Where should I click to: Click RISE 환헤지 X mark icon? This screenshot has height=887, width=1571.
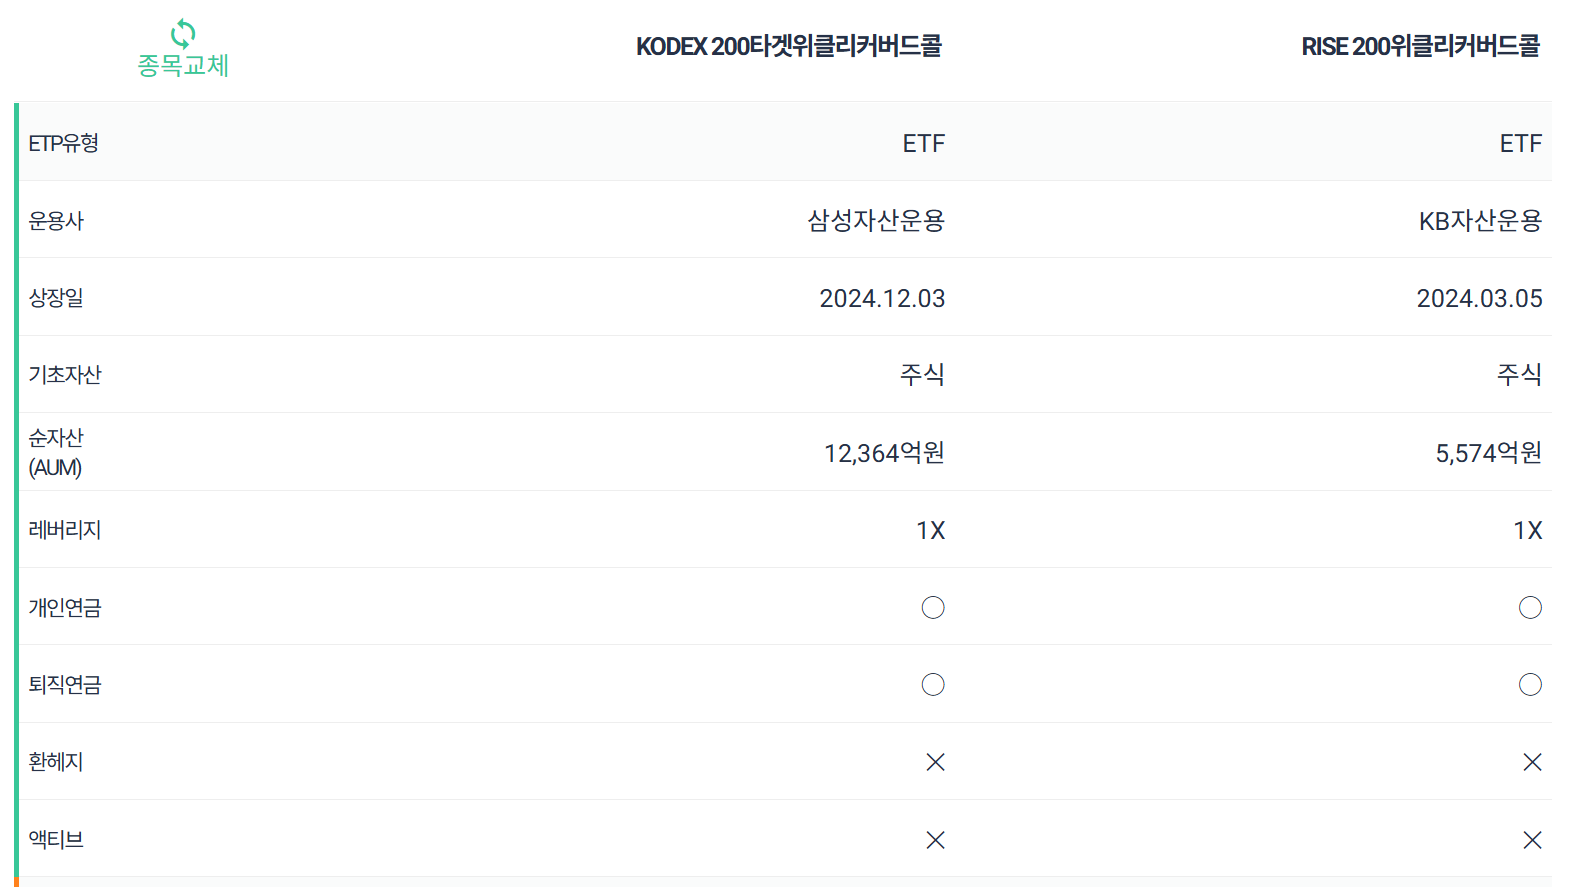coord(1532,762)
